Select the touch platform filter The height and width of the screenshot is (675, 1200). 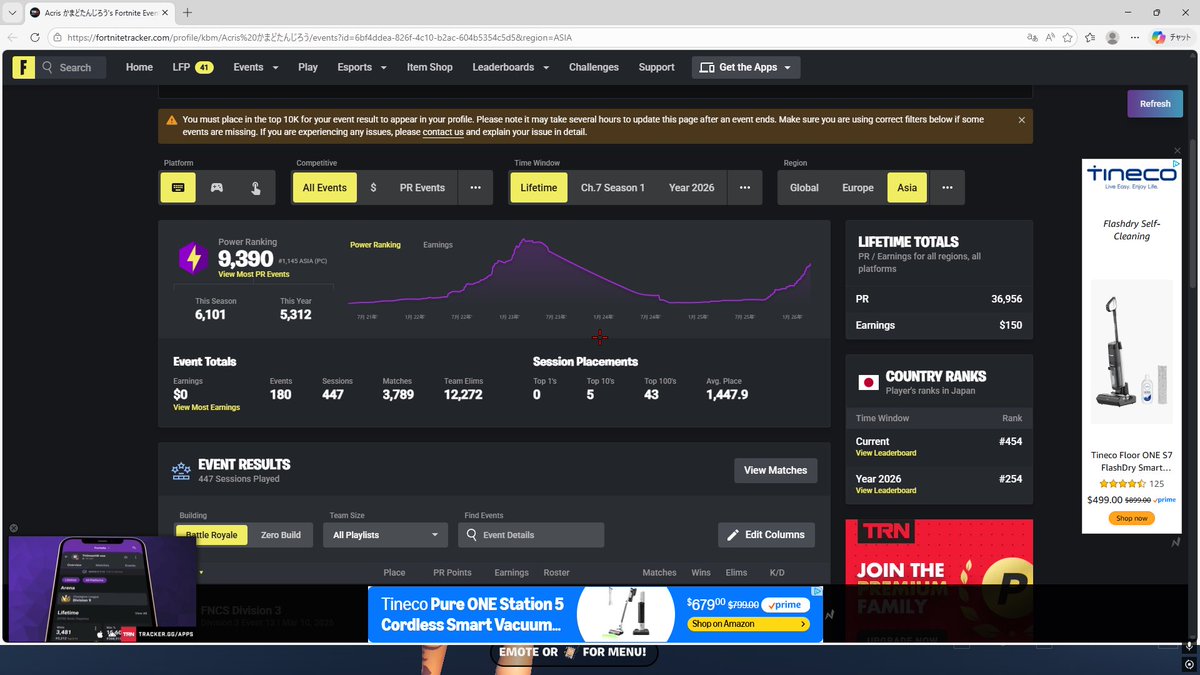(255, 187)
